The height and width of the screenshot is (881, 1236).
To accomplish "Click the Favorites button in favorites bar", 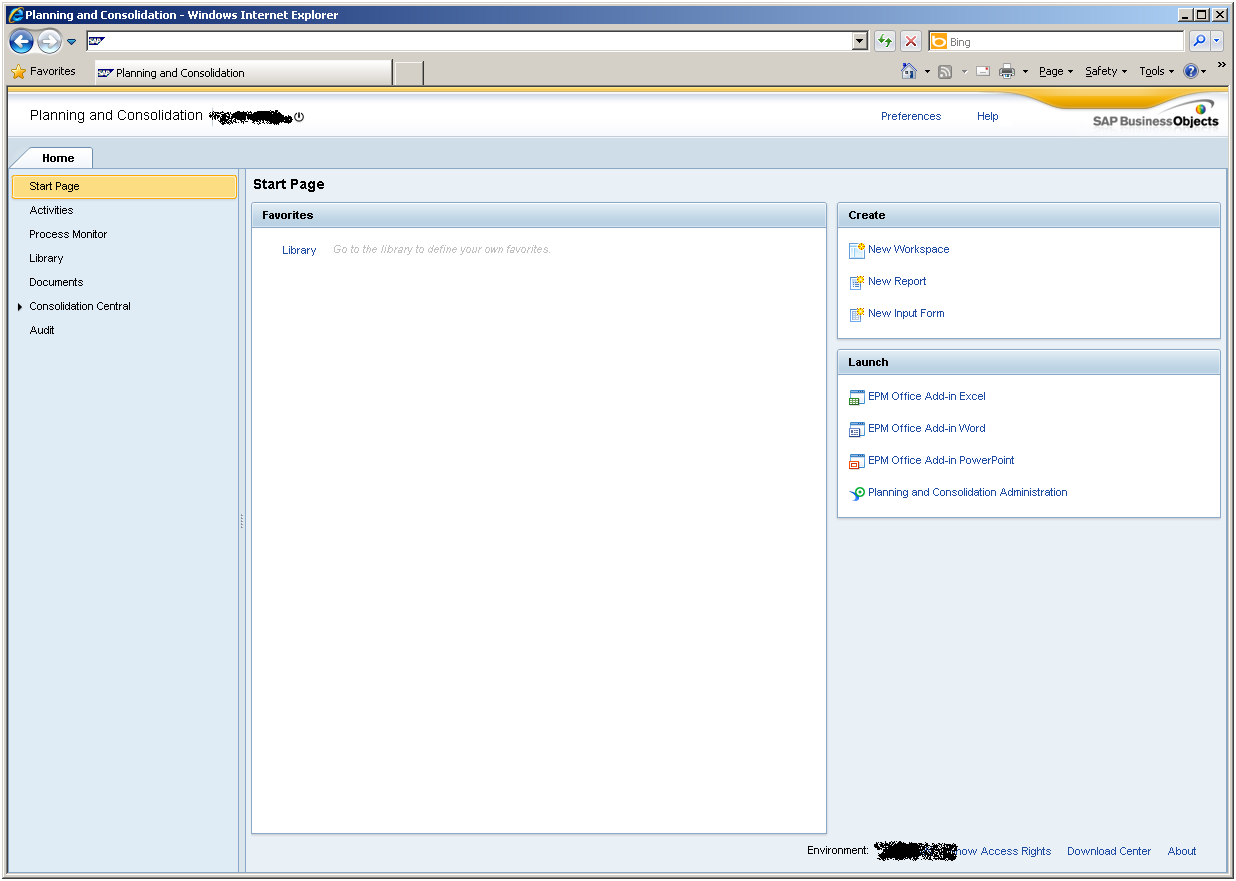I will 44,72.
